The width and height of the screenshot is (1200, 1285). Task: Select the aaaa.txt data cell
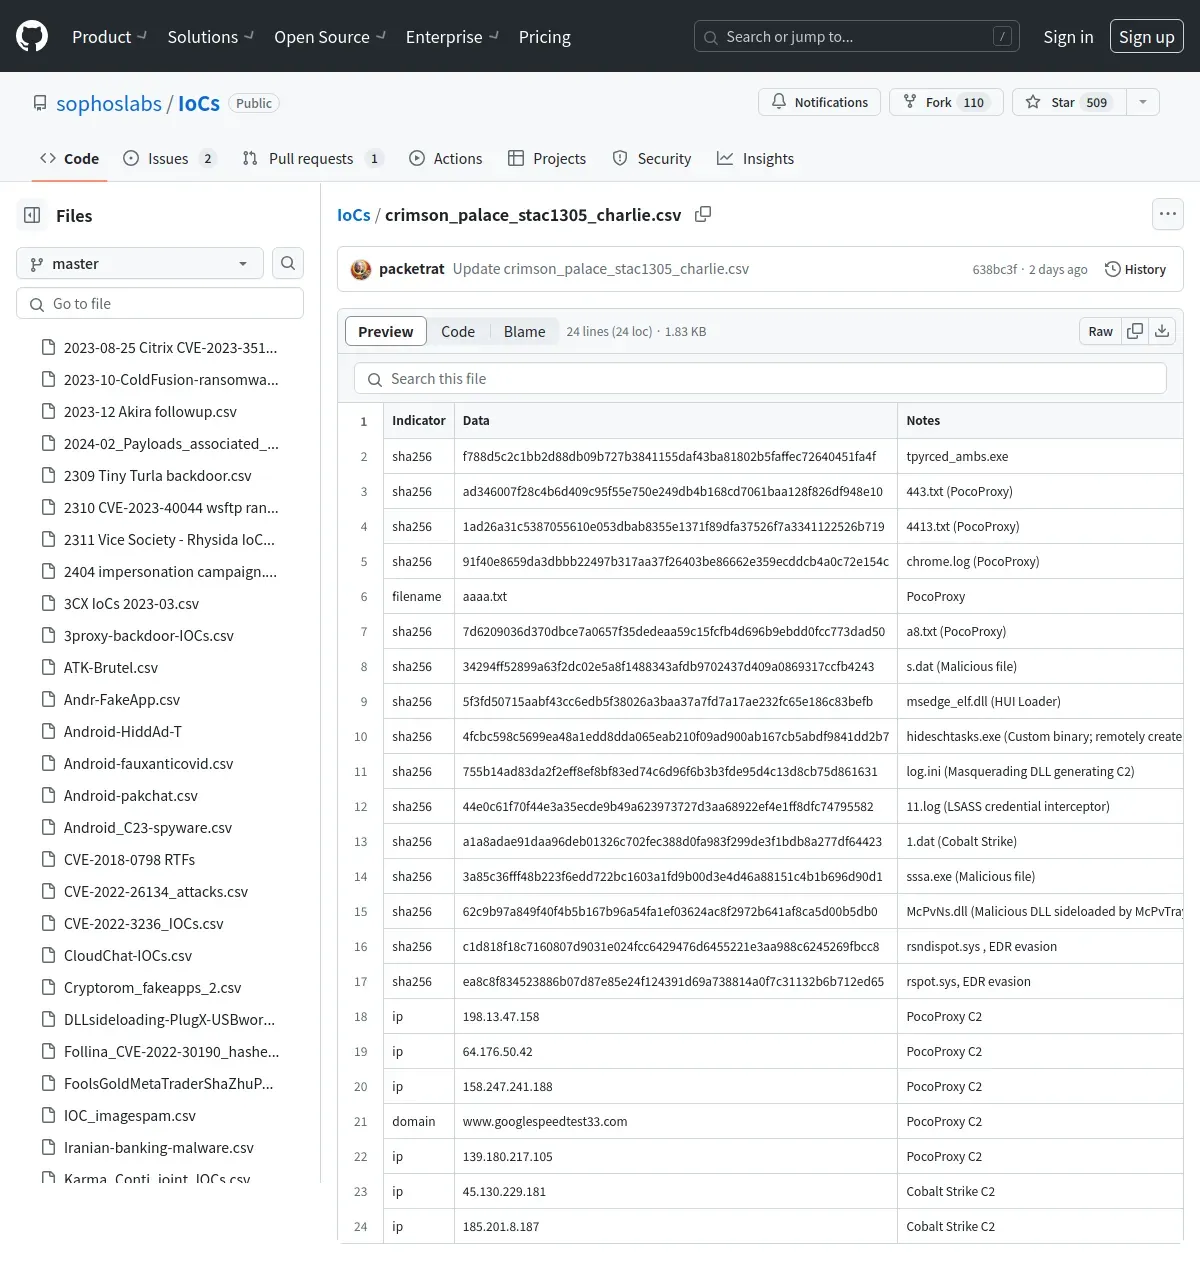[x=676, y=596]
